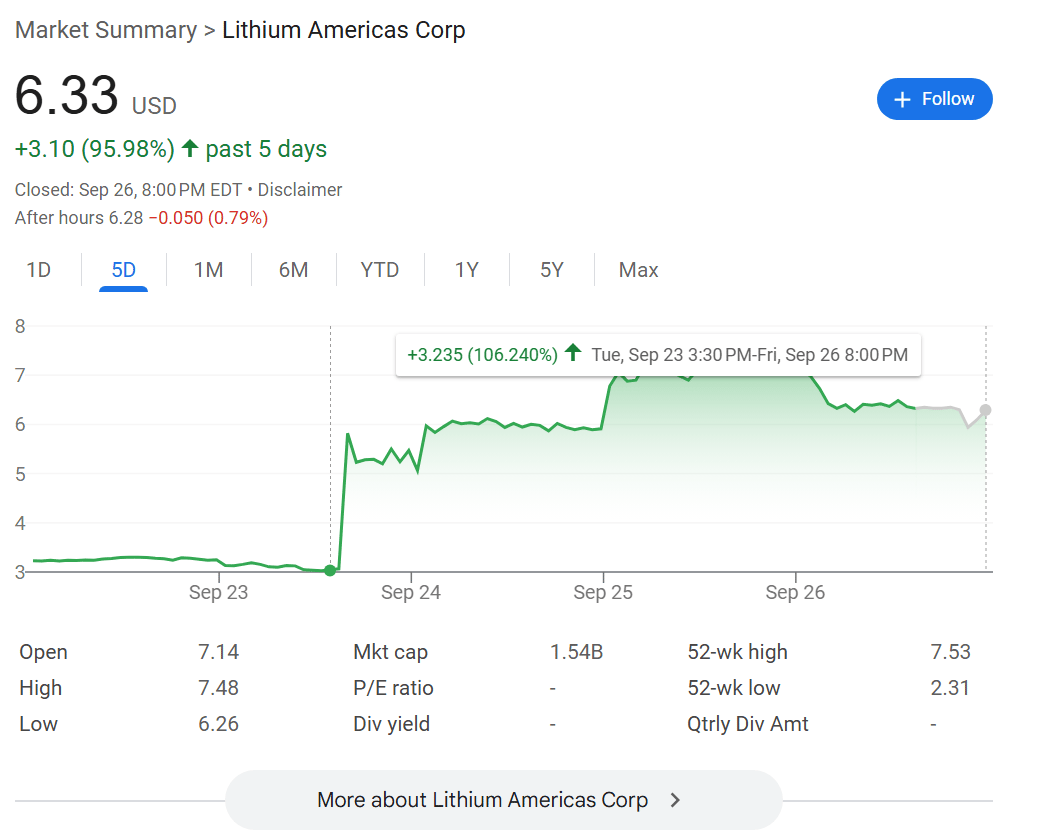
Task: Click the gray end marker dot on chart
Action: (985, 410)
